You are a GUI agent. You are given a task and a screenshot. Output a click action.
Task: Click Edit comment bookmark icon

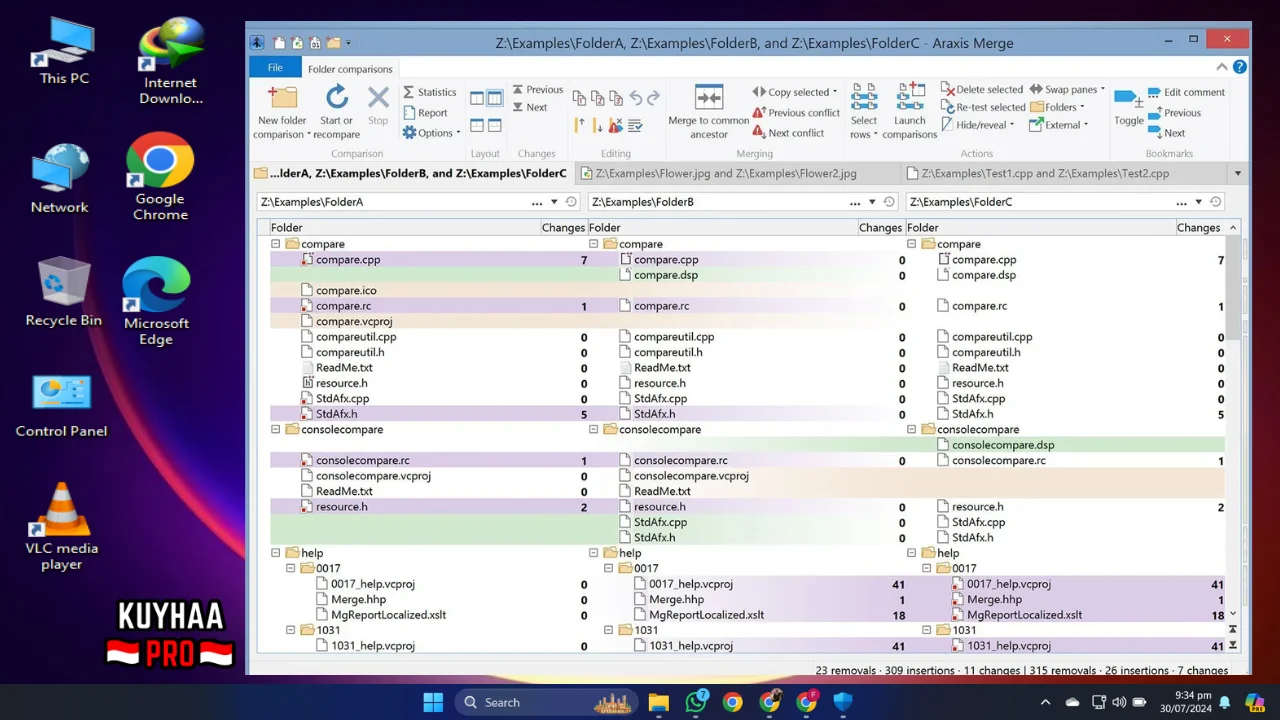click(1156, 92)
